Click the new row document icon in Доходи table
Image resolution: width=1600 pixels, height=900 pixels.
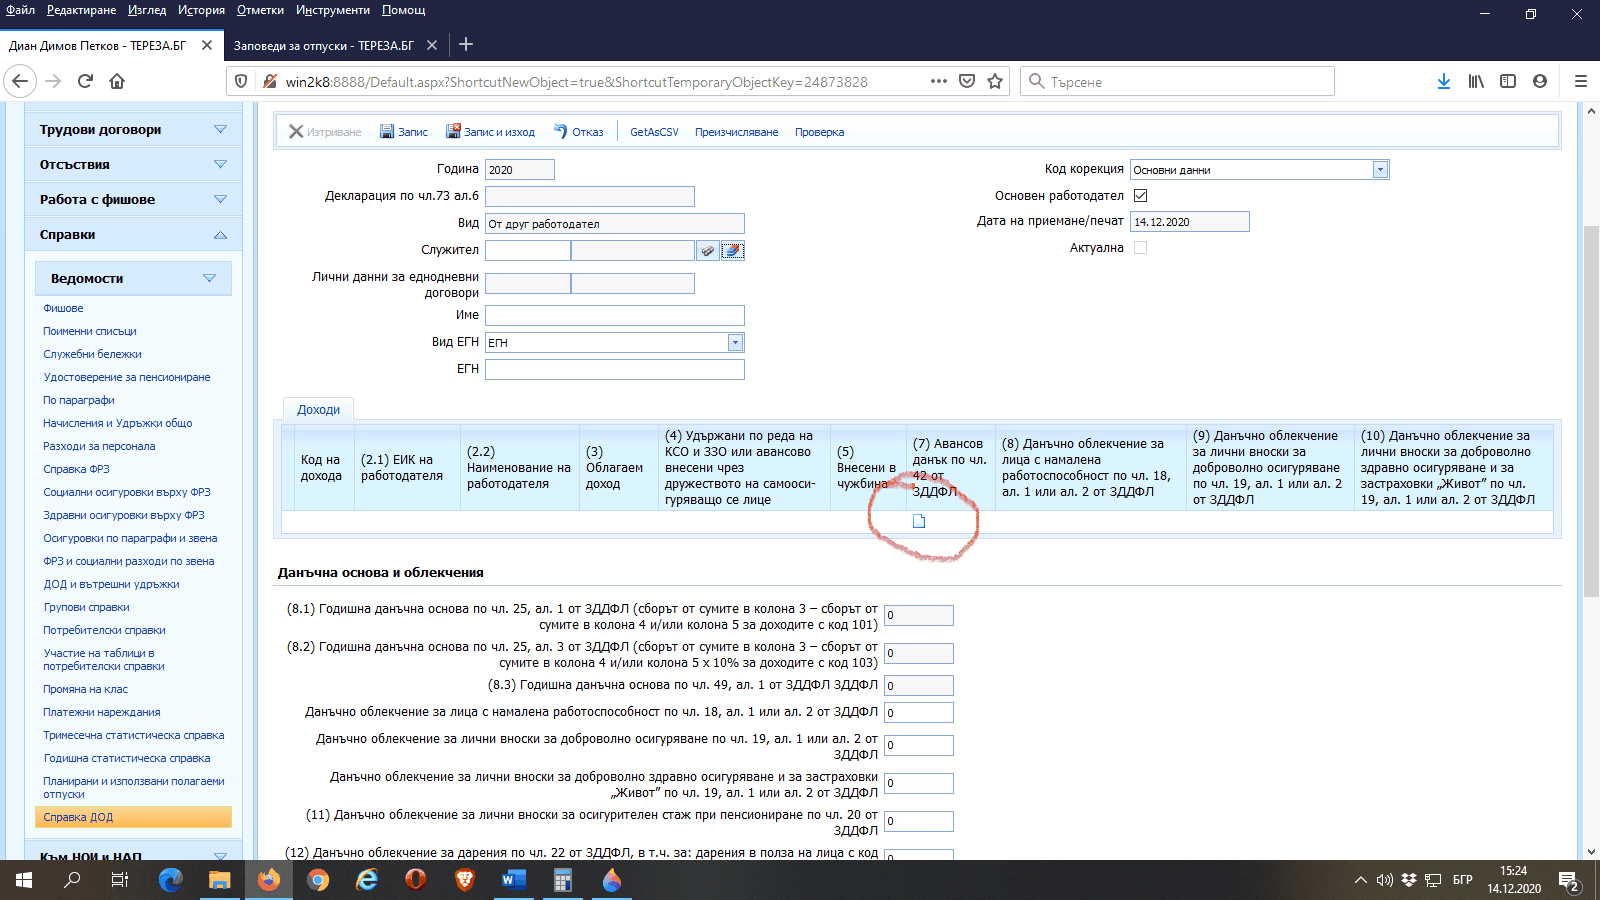pos(919,521)
